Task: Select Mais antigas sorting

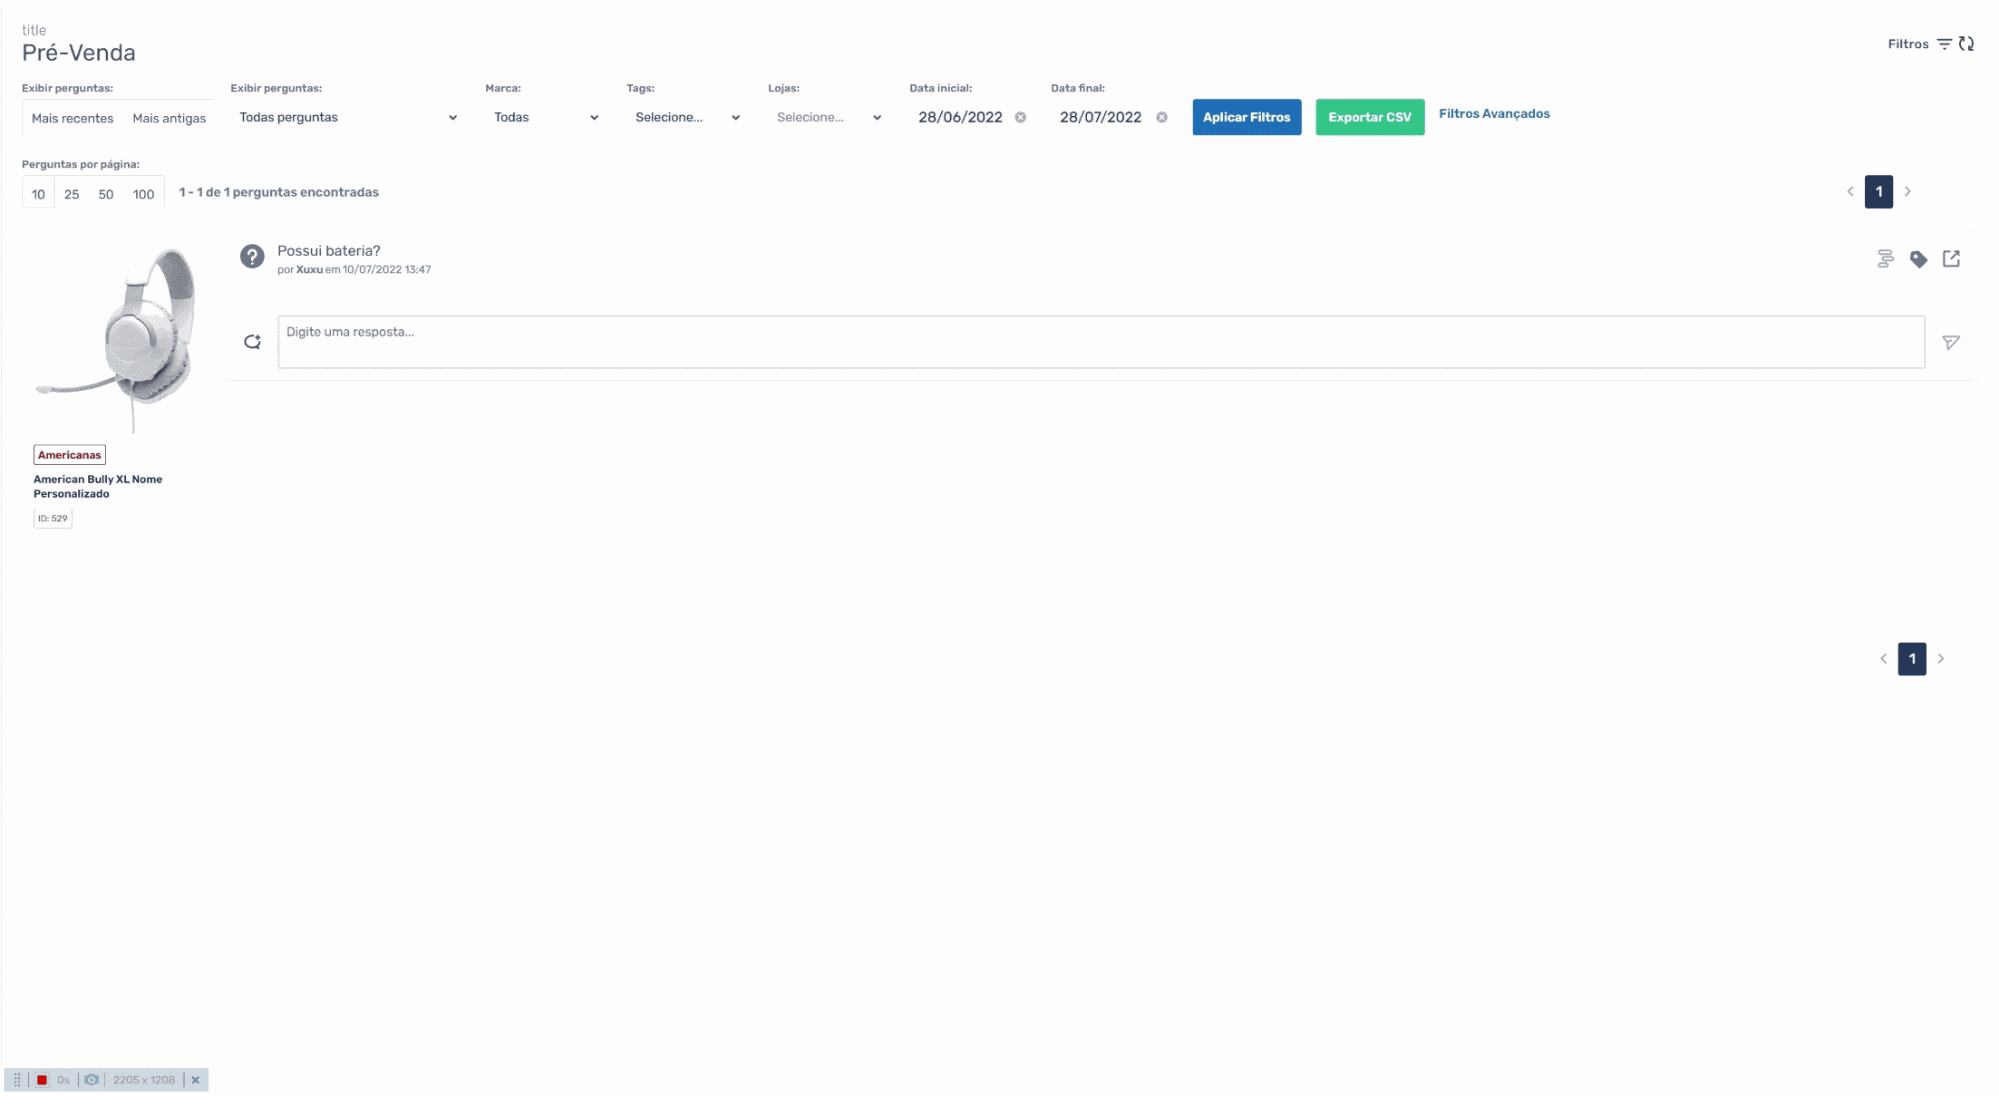Action: [169, 118]
